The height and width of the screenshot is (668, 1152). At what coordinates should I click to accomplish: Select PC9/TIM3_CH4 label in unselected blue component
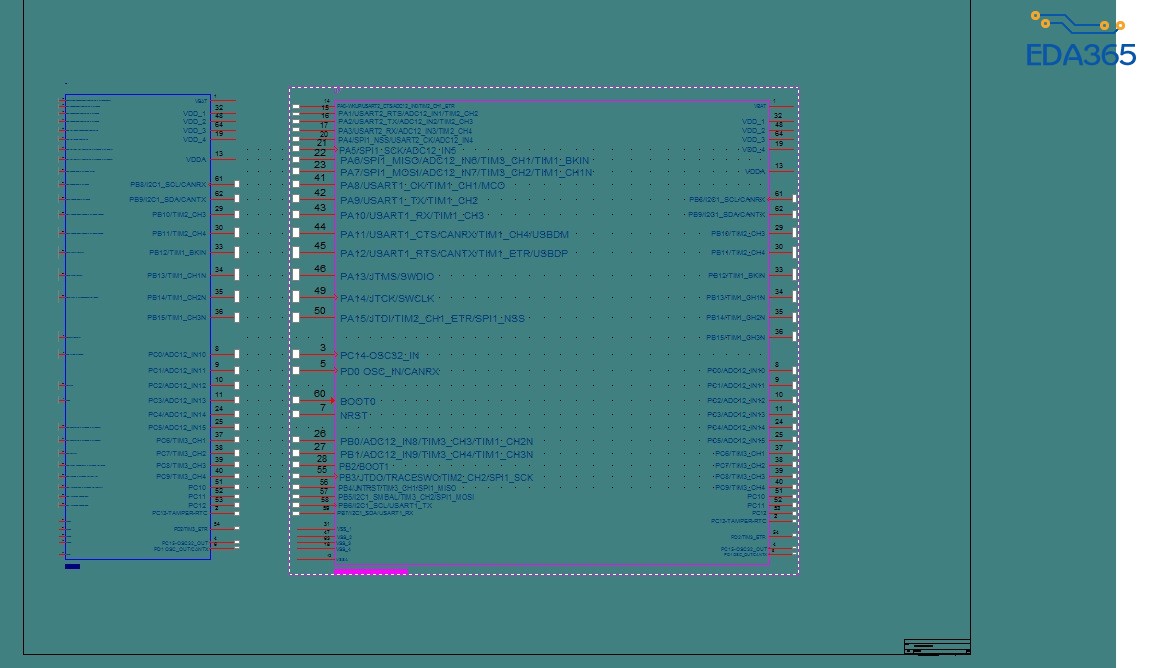[181, 477]
